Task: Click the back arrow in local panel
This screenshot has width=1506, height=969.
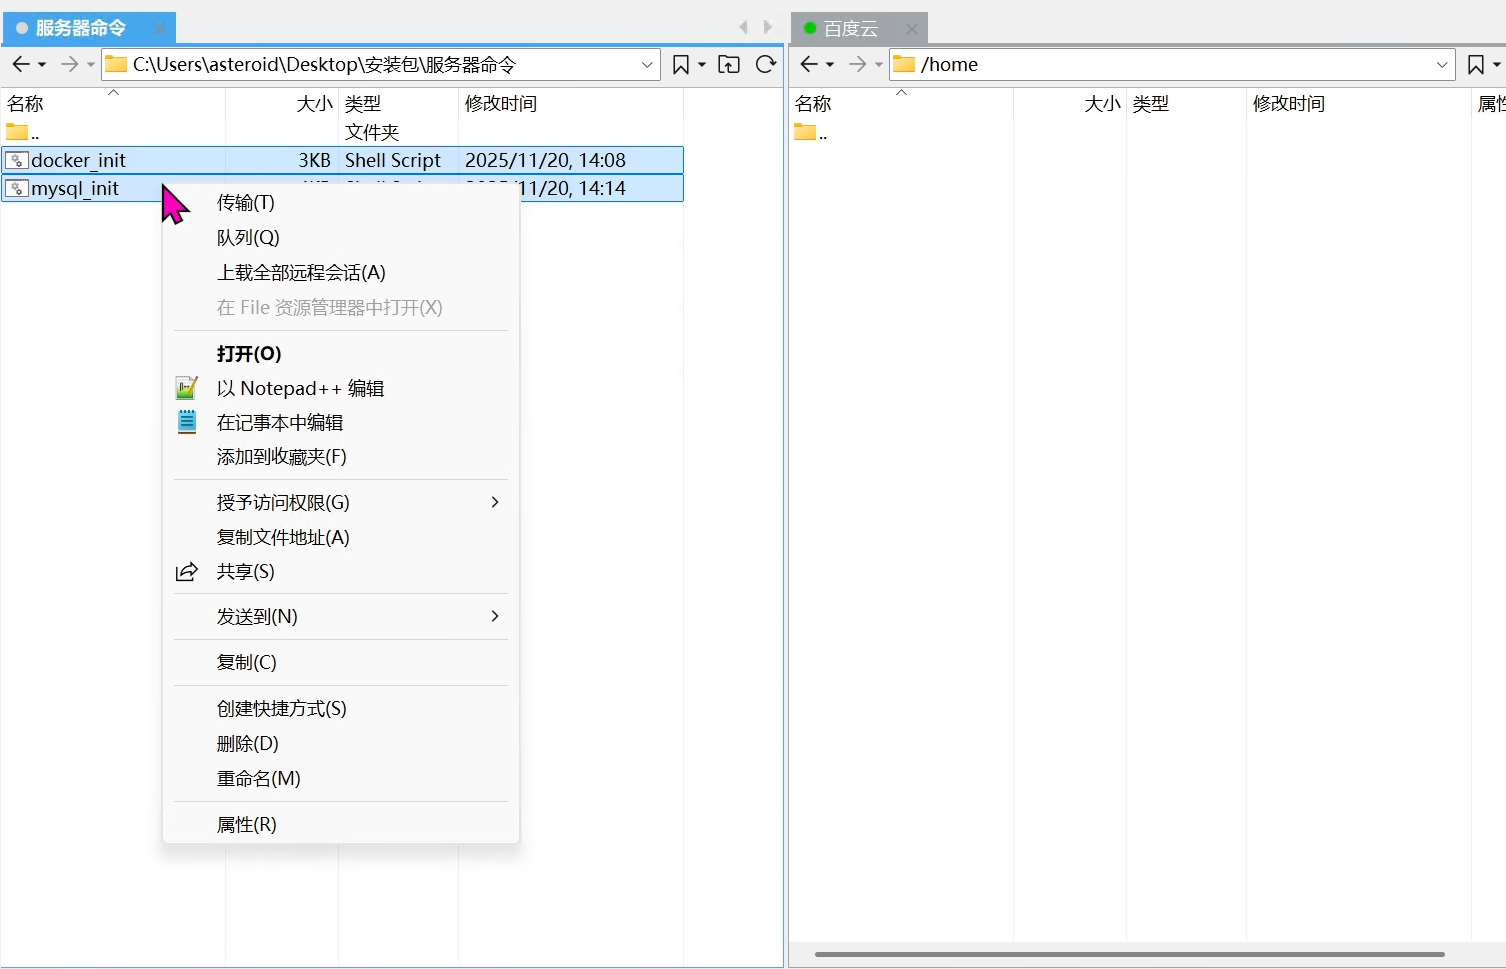Action: pos(21,65)
